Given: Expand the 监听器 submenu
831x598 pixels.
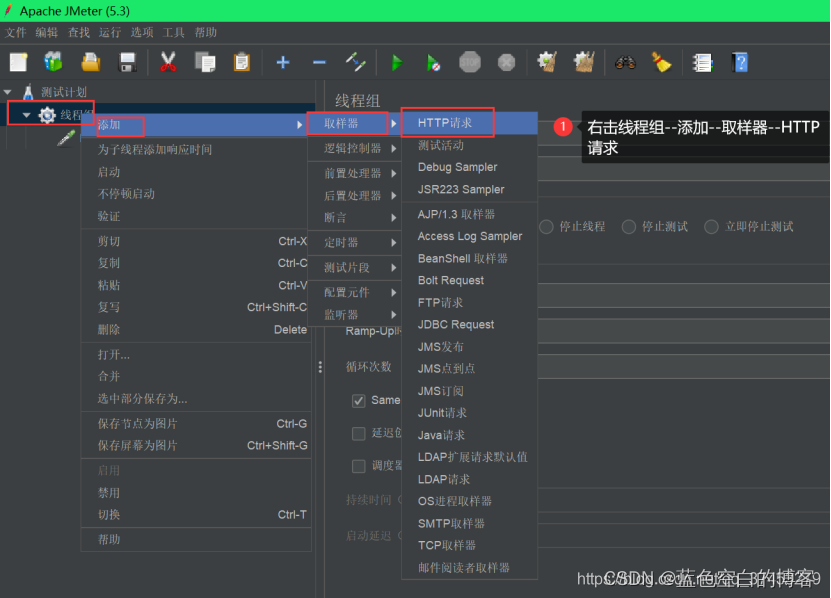Looking at the screenshot, I should click(x=354, y=314).
